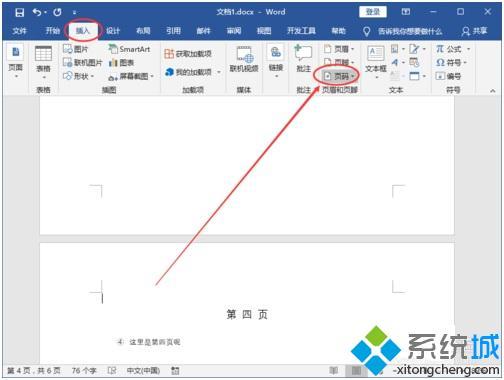Insert a 图表 (Chart)
504x380 pixels.
click(x=121, y=62)
